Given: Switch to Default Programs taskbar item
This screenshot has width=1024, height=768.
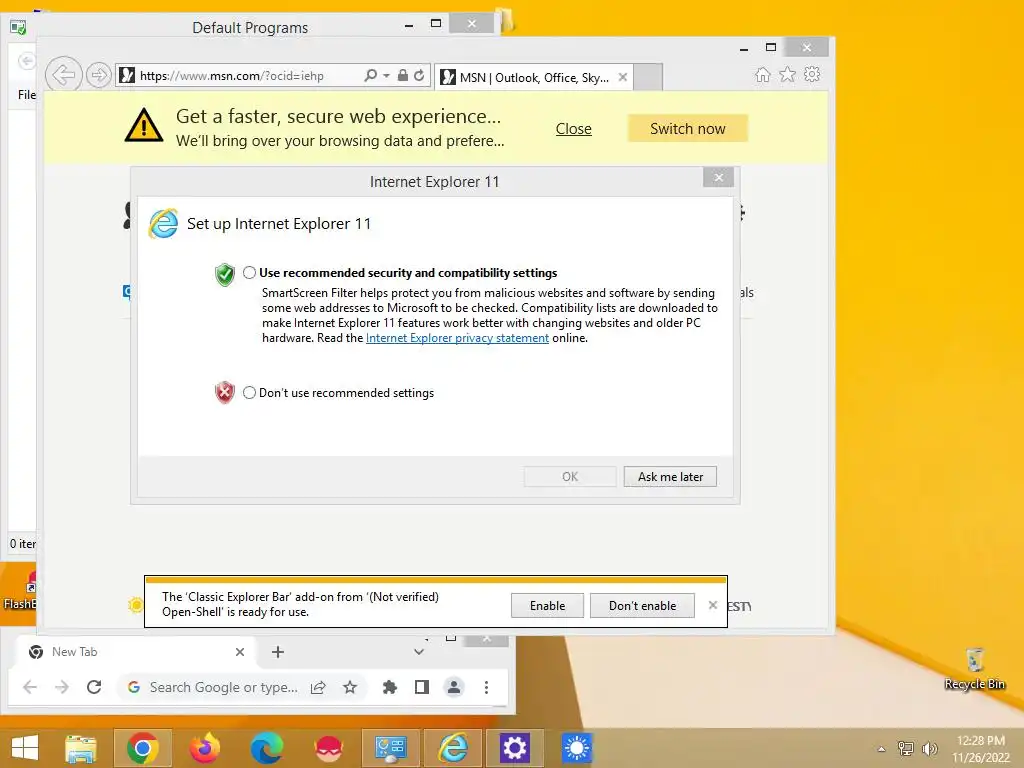Looking at the screenshot, I should (x=391, y=748).
